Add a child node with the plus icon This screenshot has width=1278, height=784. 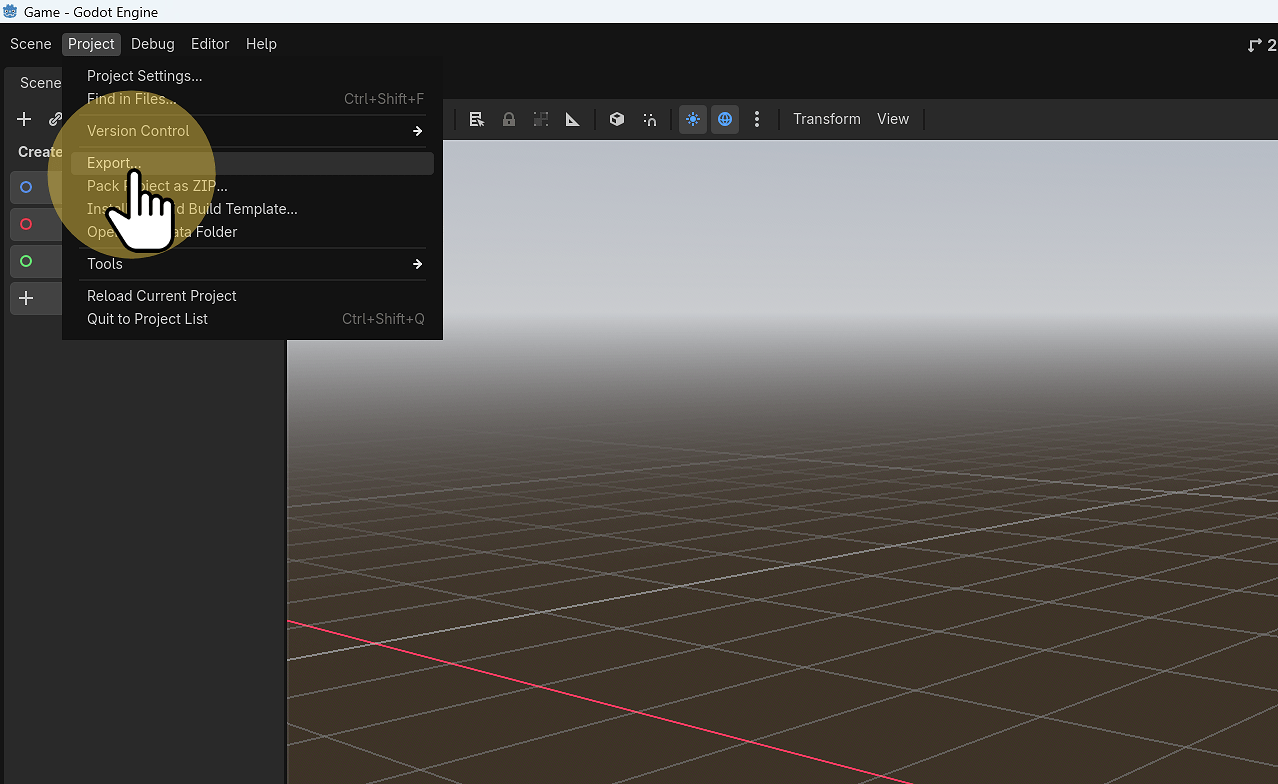click(x=22, y=118)
